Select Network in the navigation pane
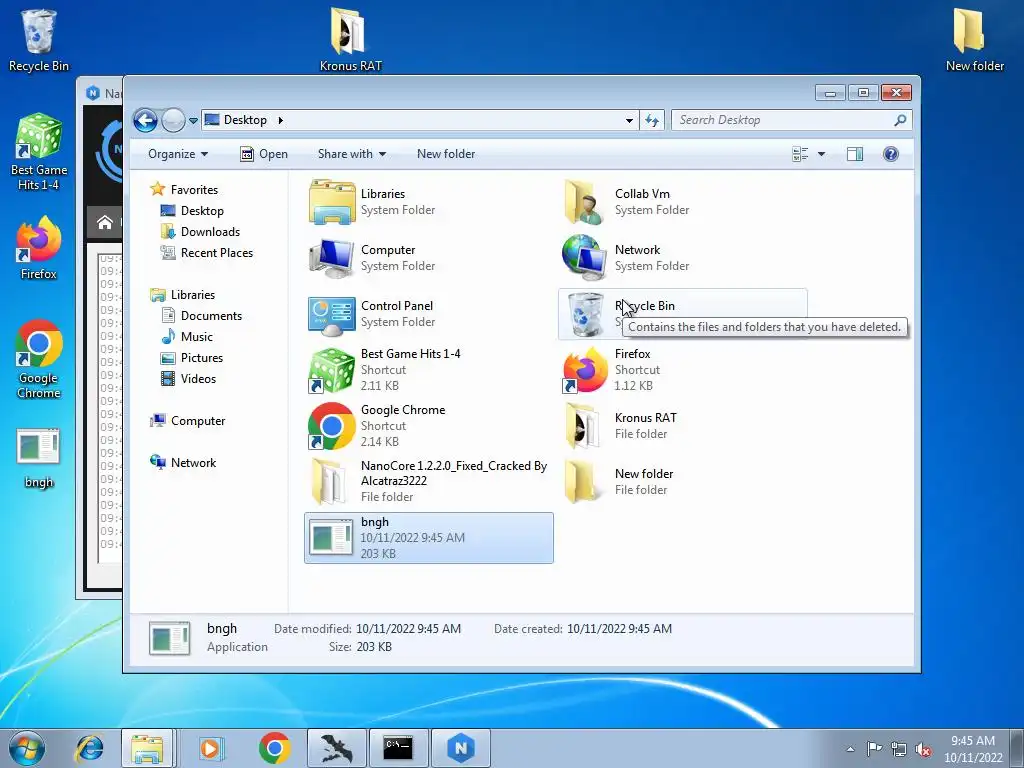 click(193, 463)
